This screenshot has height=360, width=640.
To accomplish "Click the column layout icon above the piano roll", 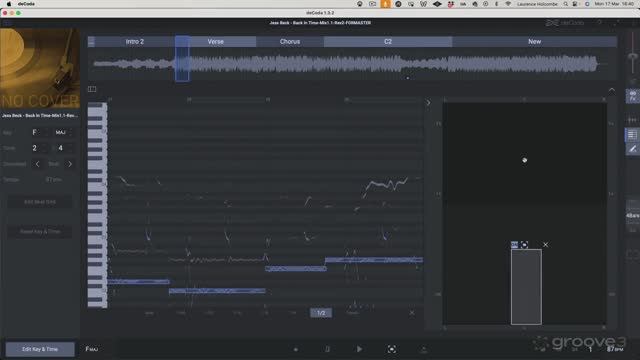I will pos(92,89).
